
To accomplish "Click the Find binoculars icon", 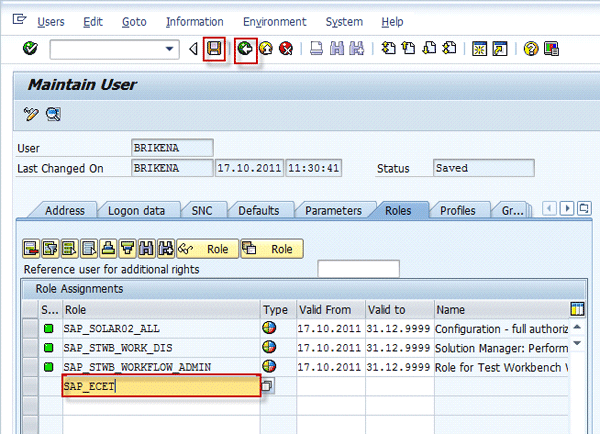I will point(337,49).
